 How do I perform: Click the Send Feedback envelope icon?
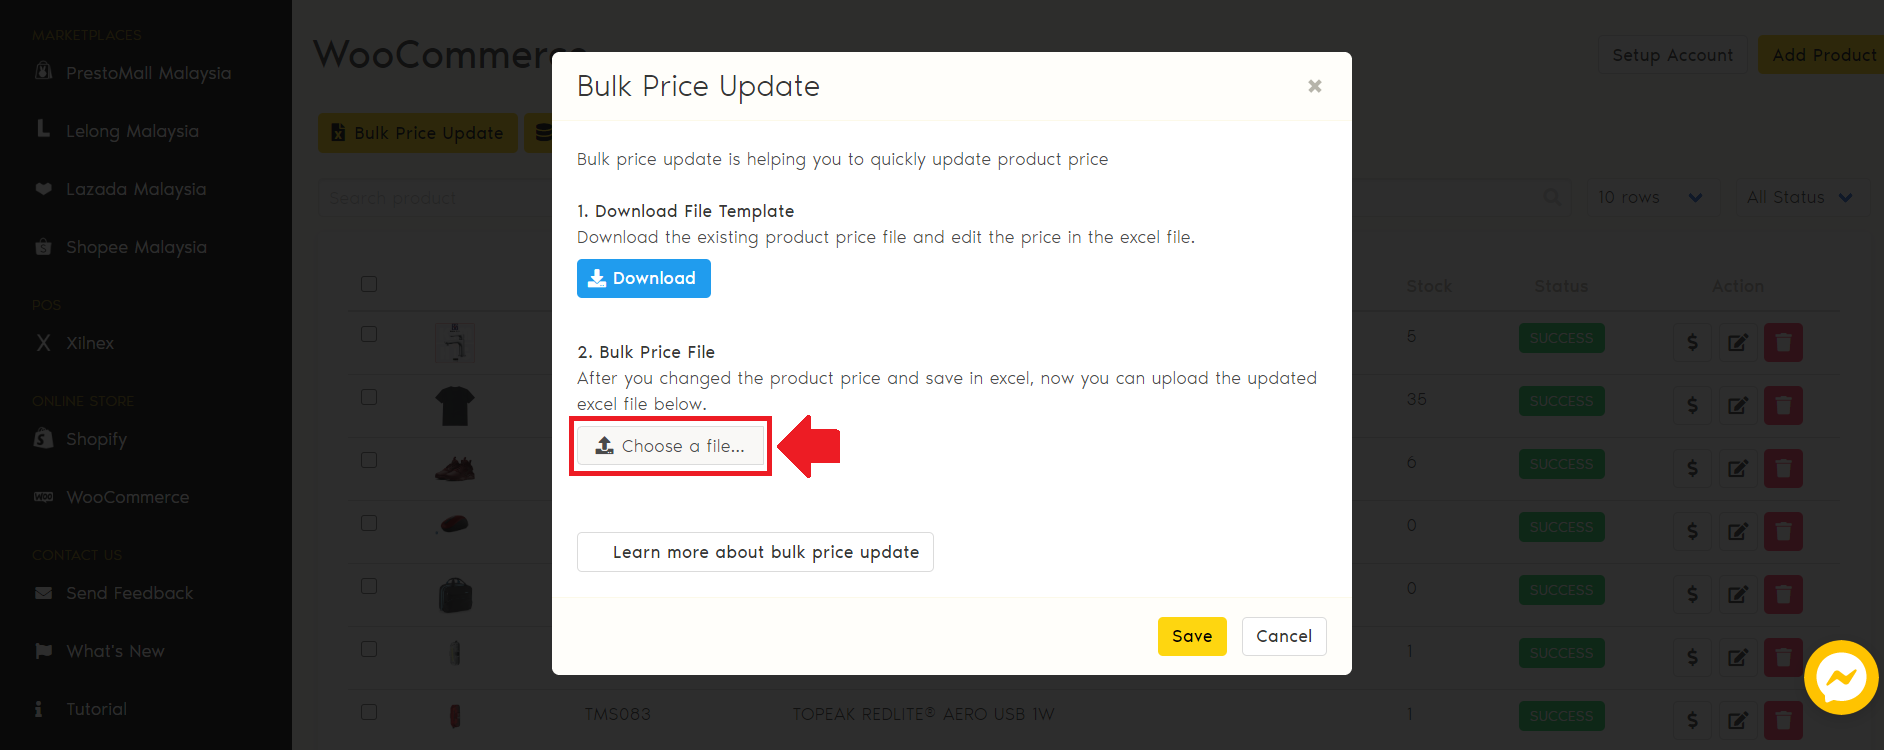[43, 593]
